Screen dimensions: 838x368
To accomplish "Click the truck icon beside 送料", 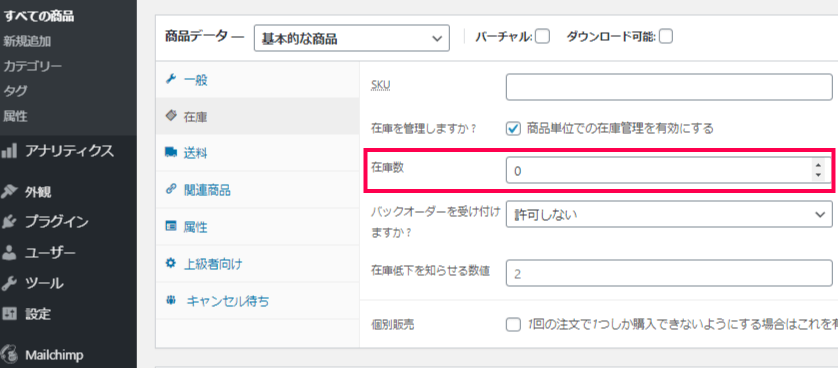I will pyautogui.click(x=171, y=153).
